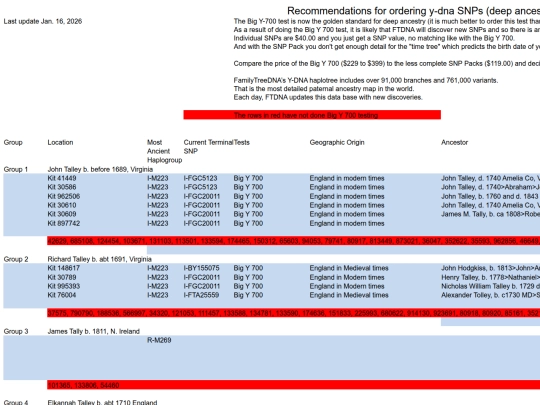Click ancestor 'Henry Talley, b. 1778' cell
The height and width of the screenshot is (405, 540).
(x=490, y=278)
